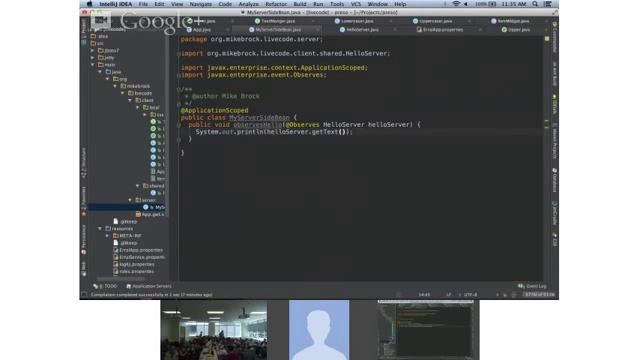This screenshot has width=640, height=360.
Task: Open the IntelliJ IDEA application menu
Action: pos(116,4)
